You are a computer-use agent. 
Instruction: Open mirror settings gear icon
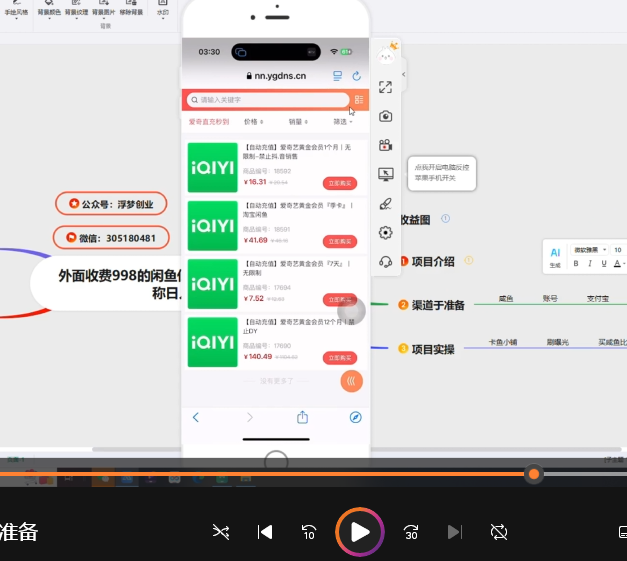point(385,233)
